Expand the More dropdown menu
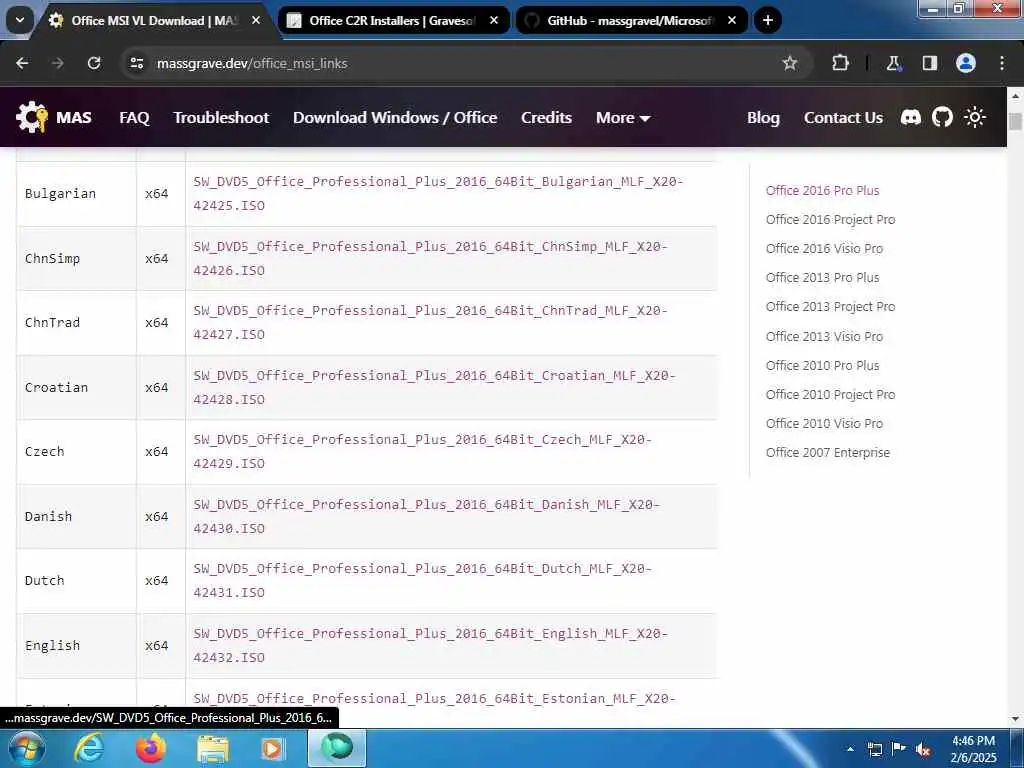Screen dimensions: 1024x768 coord(622,118)
